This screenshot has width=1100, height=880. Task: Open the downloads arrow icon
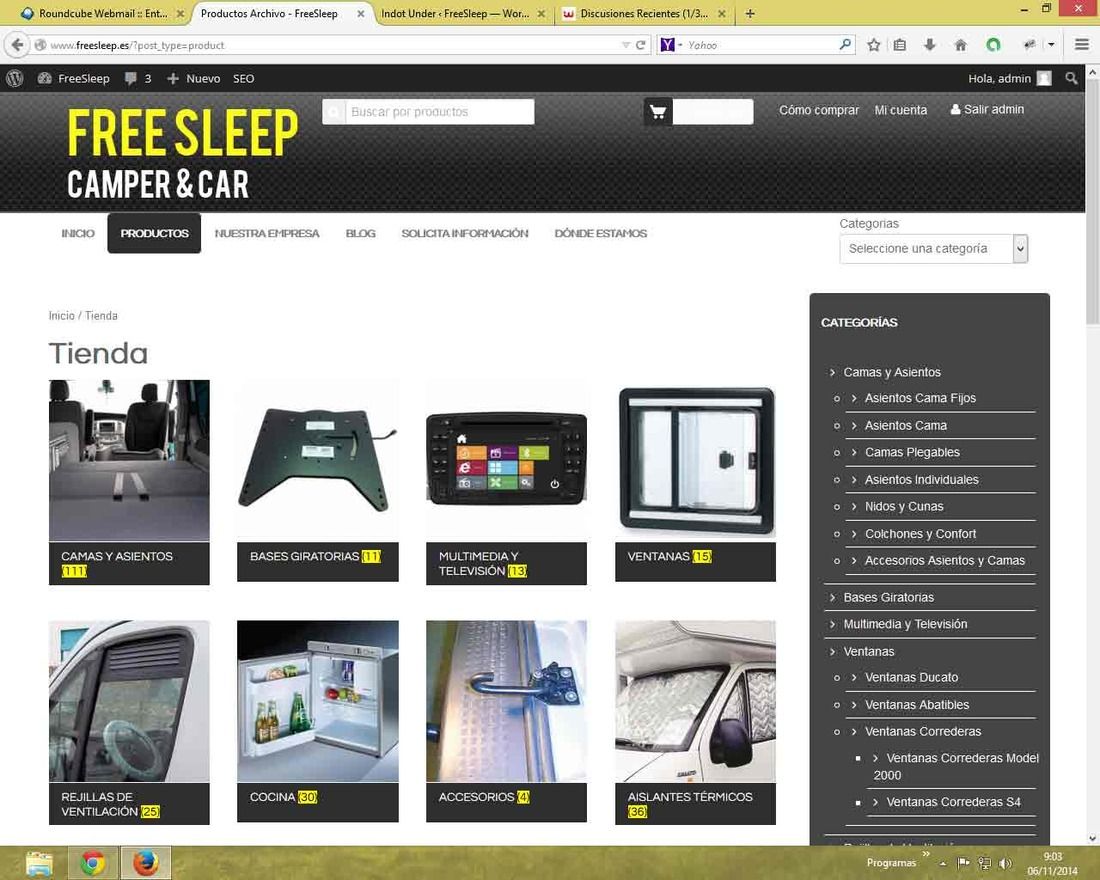click(x=930, y=45)
